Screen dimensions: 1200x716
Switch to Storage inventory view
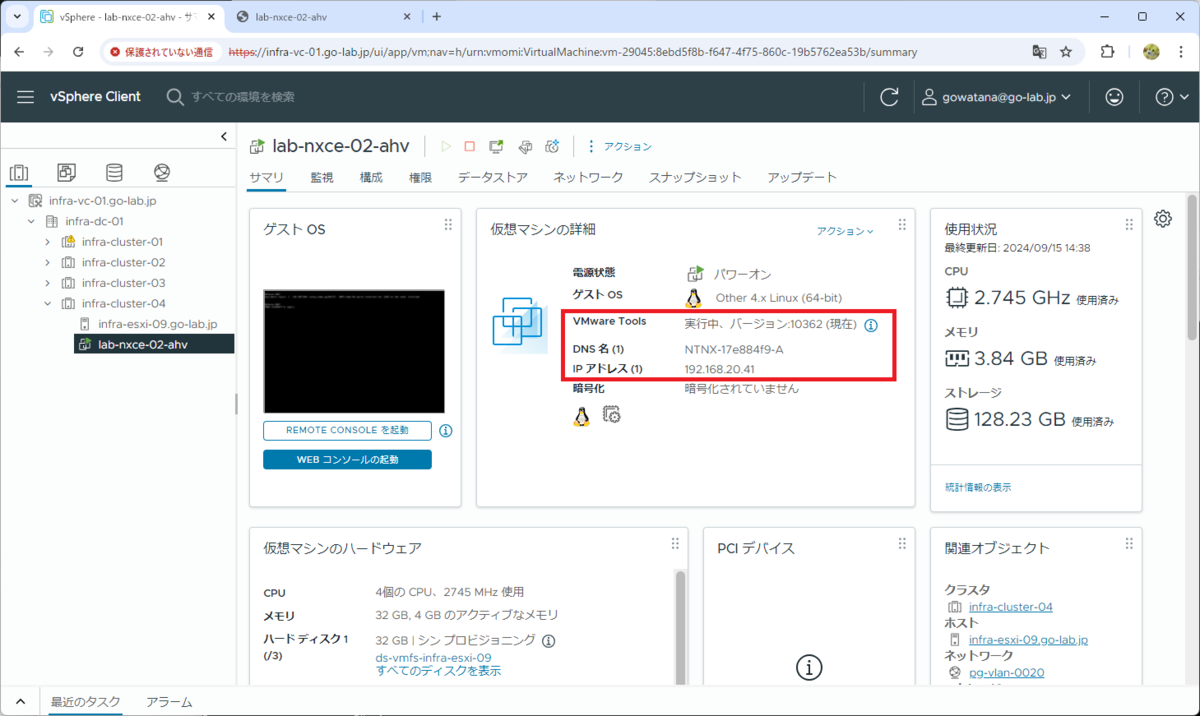(114, 173)
